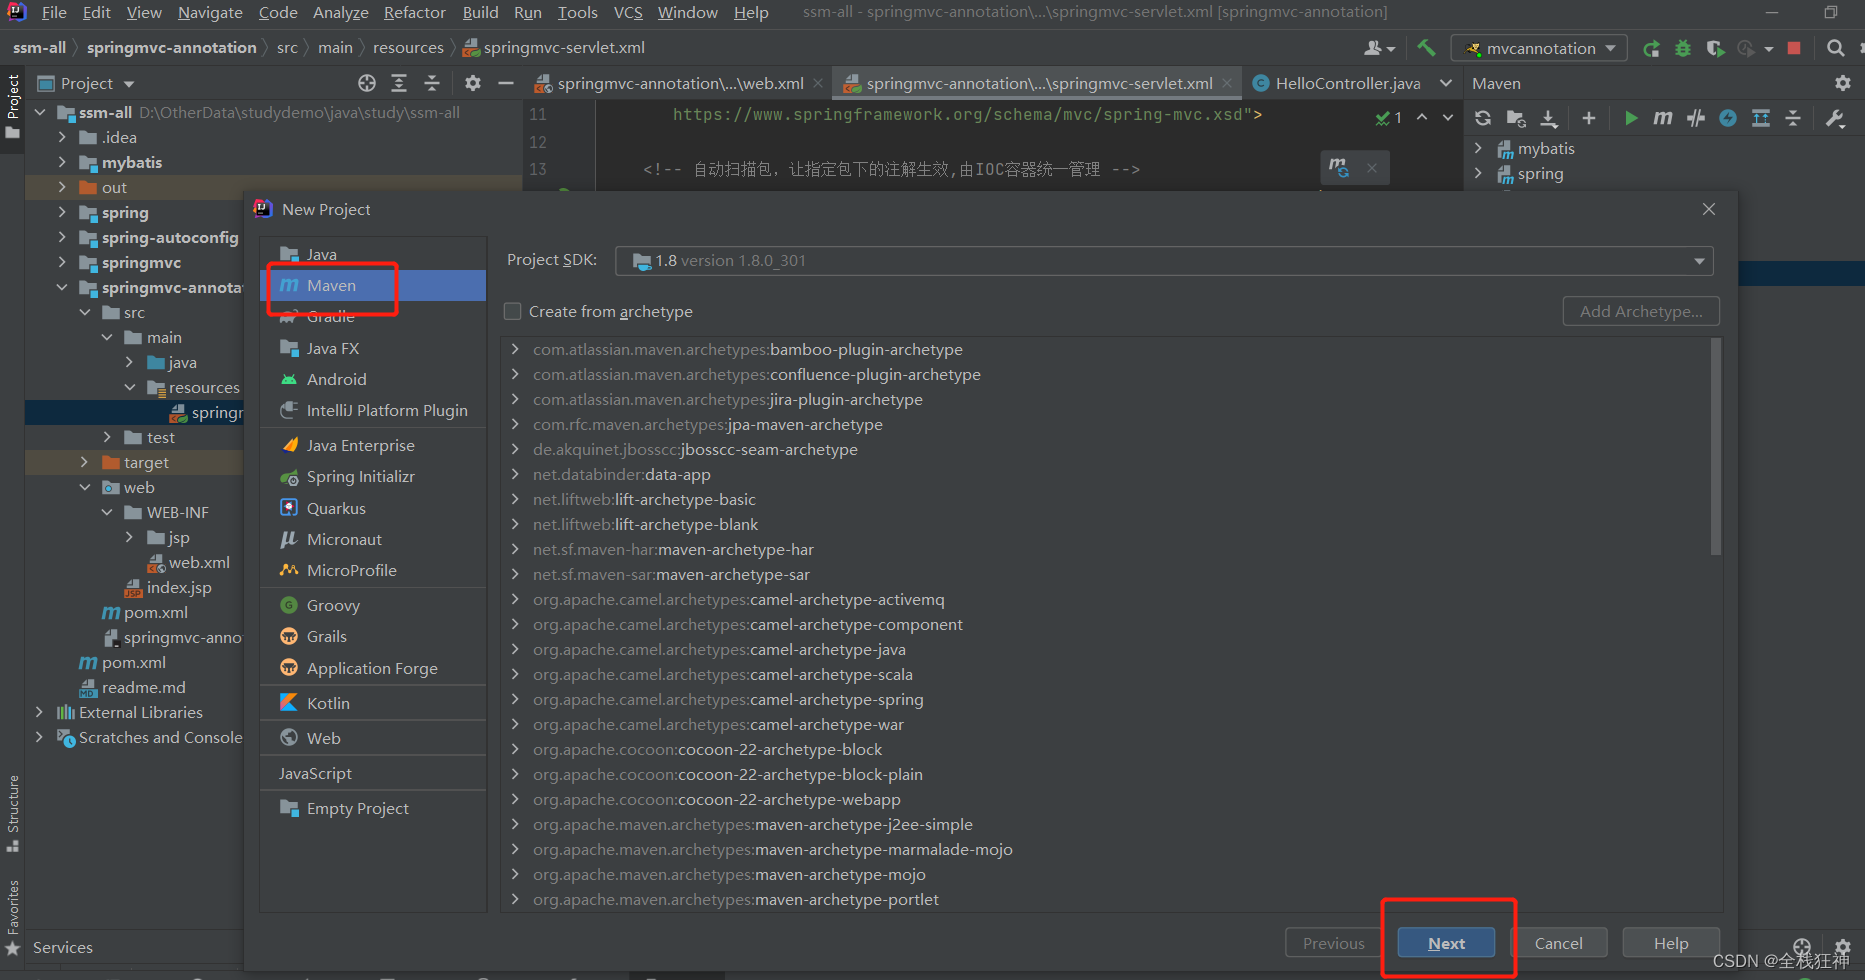Open the VCS menu
The width and height of the screenshot is (1865, 980).
coord(628,12)
